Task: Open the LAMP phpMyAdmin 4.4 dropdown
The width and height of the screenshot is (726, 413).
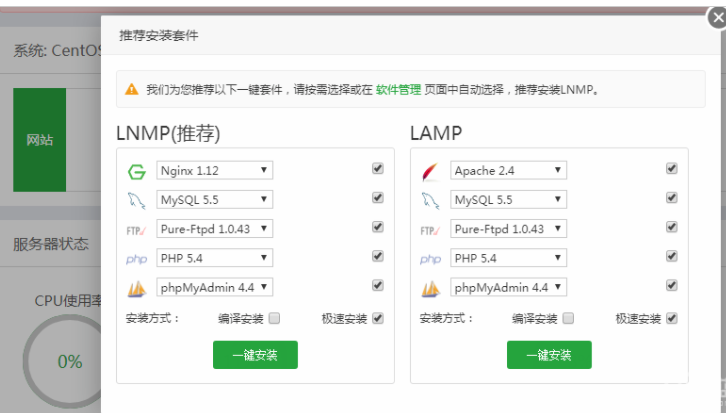Action: tap(508, 287)
